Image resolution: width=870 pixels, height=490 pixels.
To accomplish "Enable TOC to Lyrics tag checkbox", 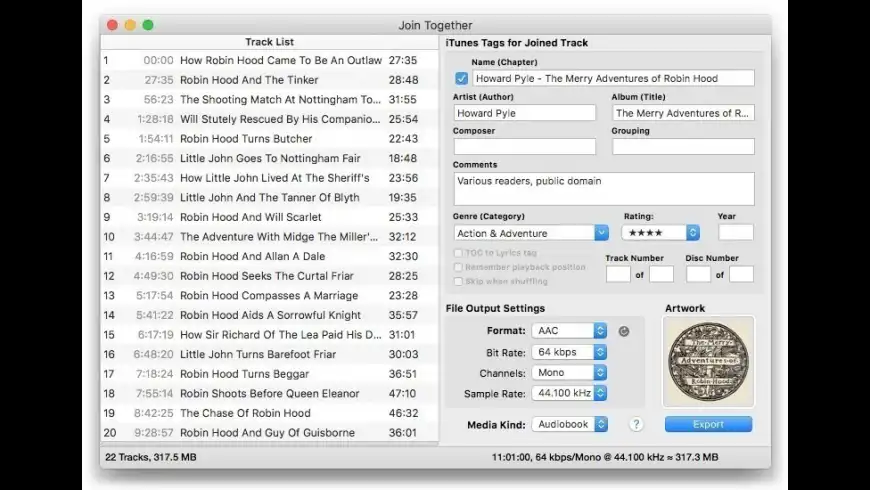I will pyautogui.click(x=458, y=253).
